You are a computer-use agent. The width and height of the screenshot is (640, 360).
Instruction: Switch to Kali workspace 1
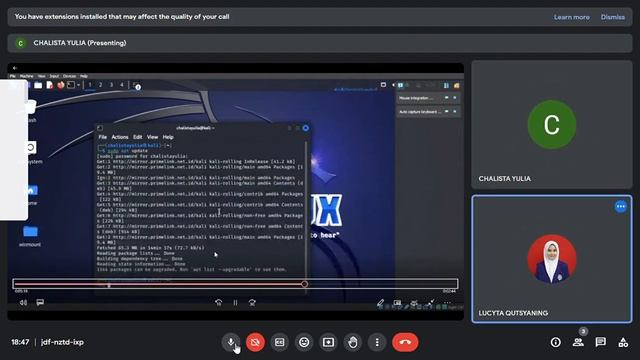pyautogui.click(x=90, y=85)
